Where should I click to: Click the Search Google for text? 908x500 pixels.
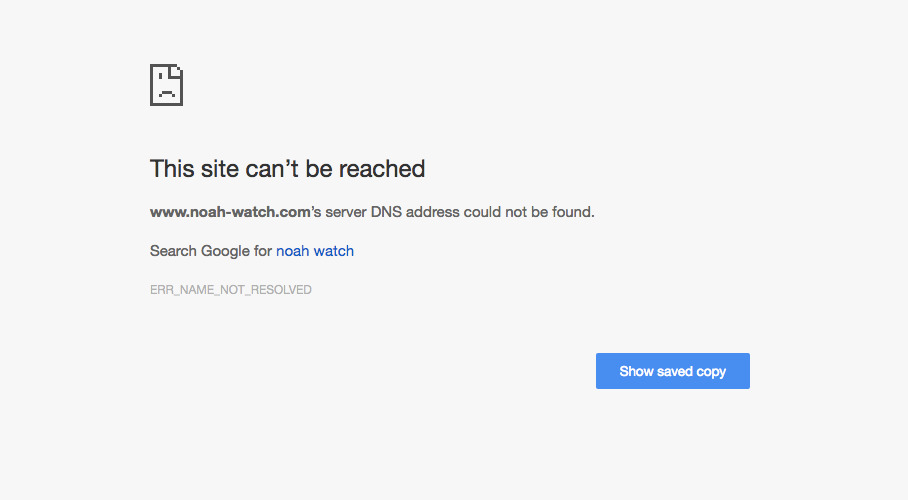(x=211, y=251)
